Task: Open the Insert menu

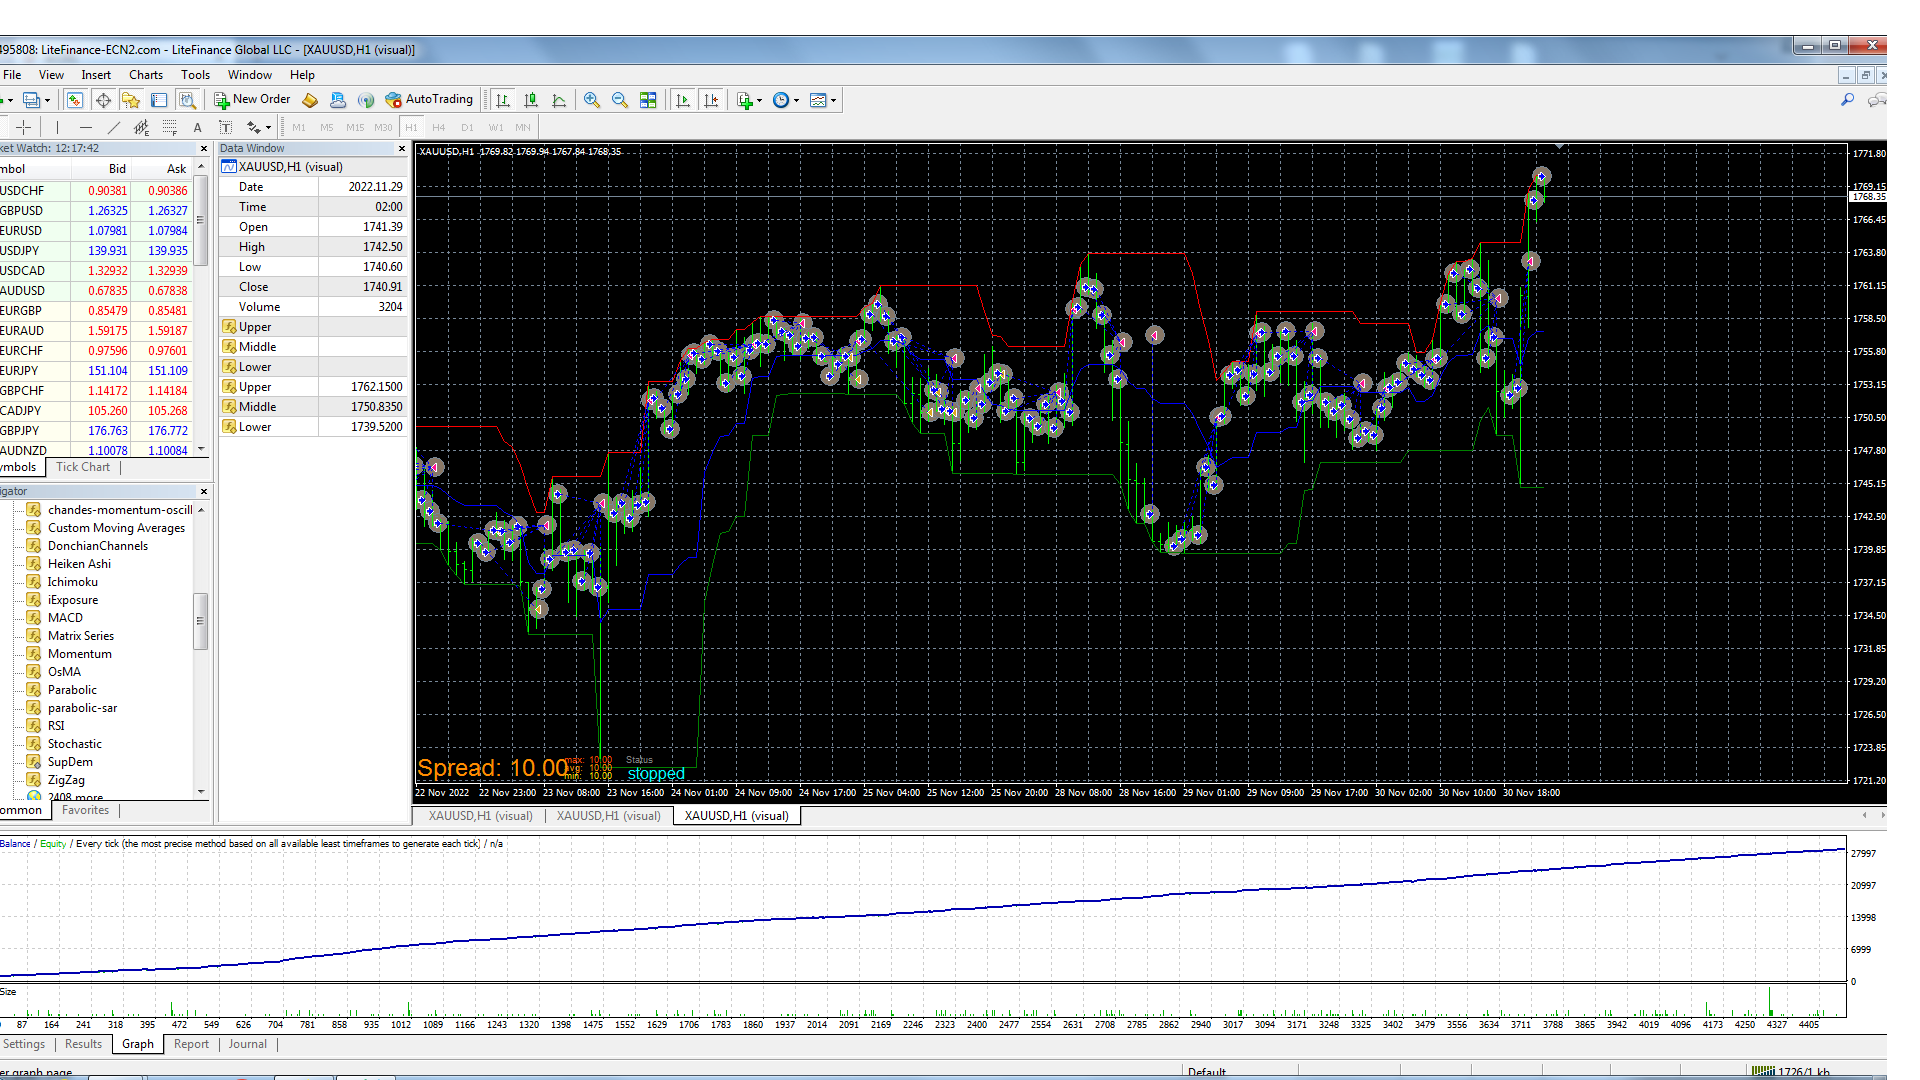Action: [x=96, y=75]
